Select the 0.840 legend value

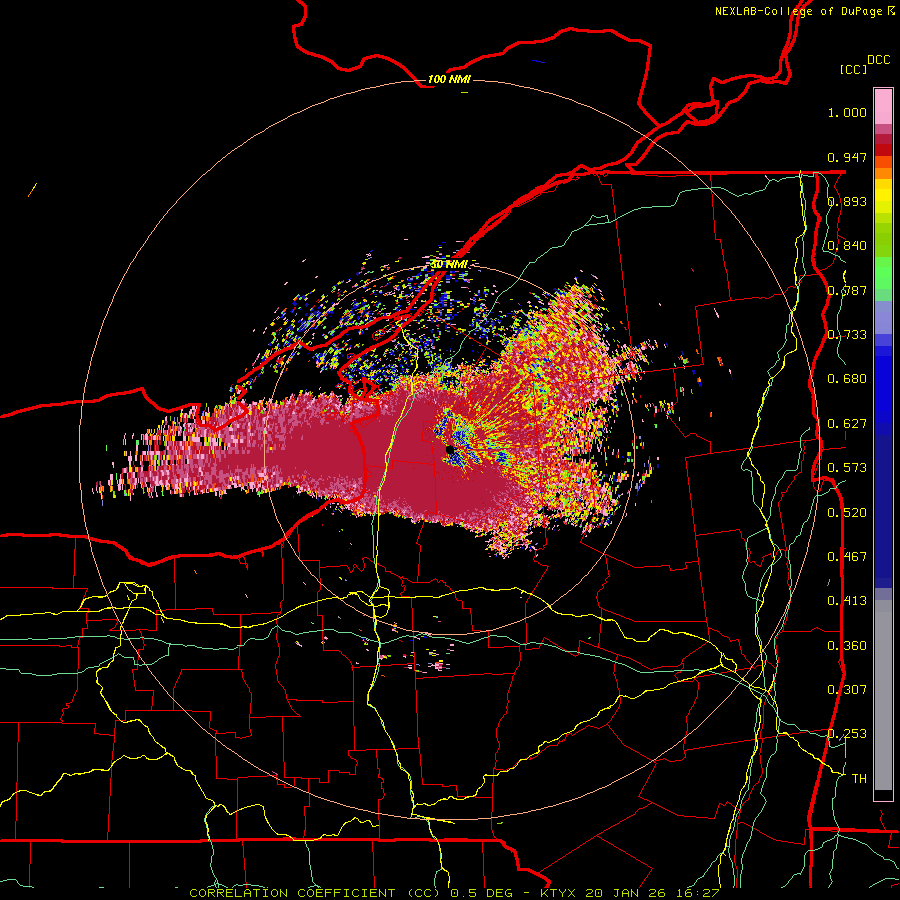847,246
